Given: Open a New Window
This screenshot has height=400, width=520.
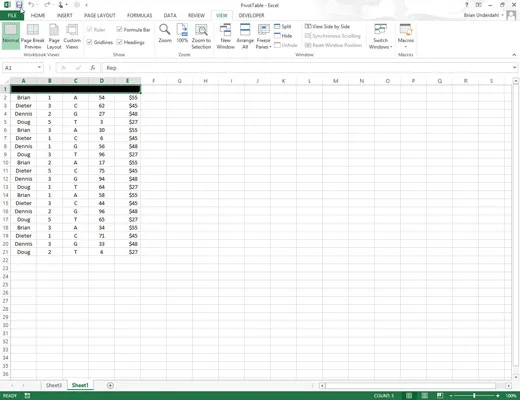Looking at the screenshot, I should pos(226,37).
